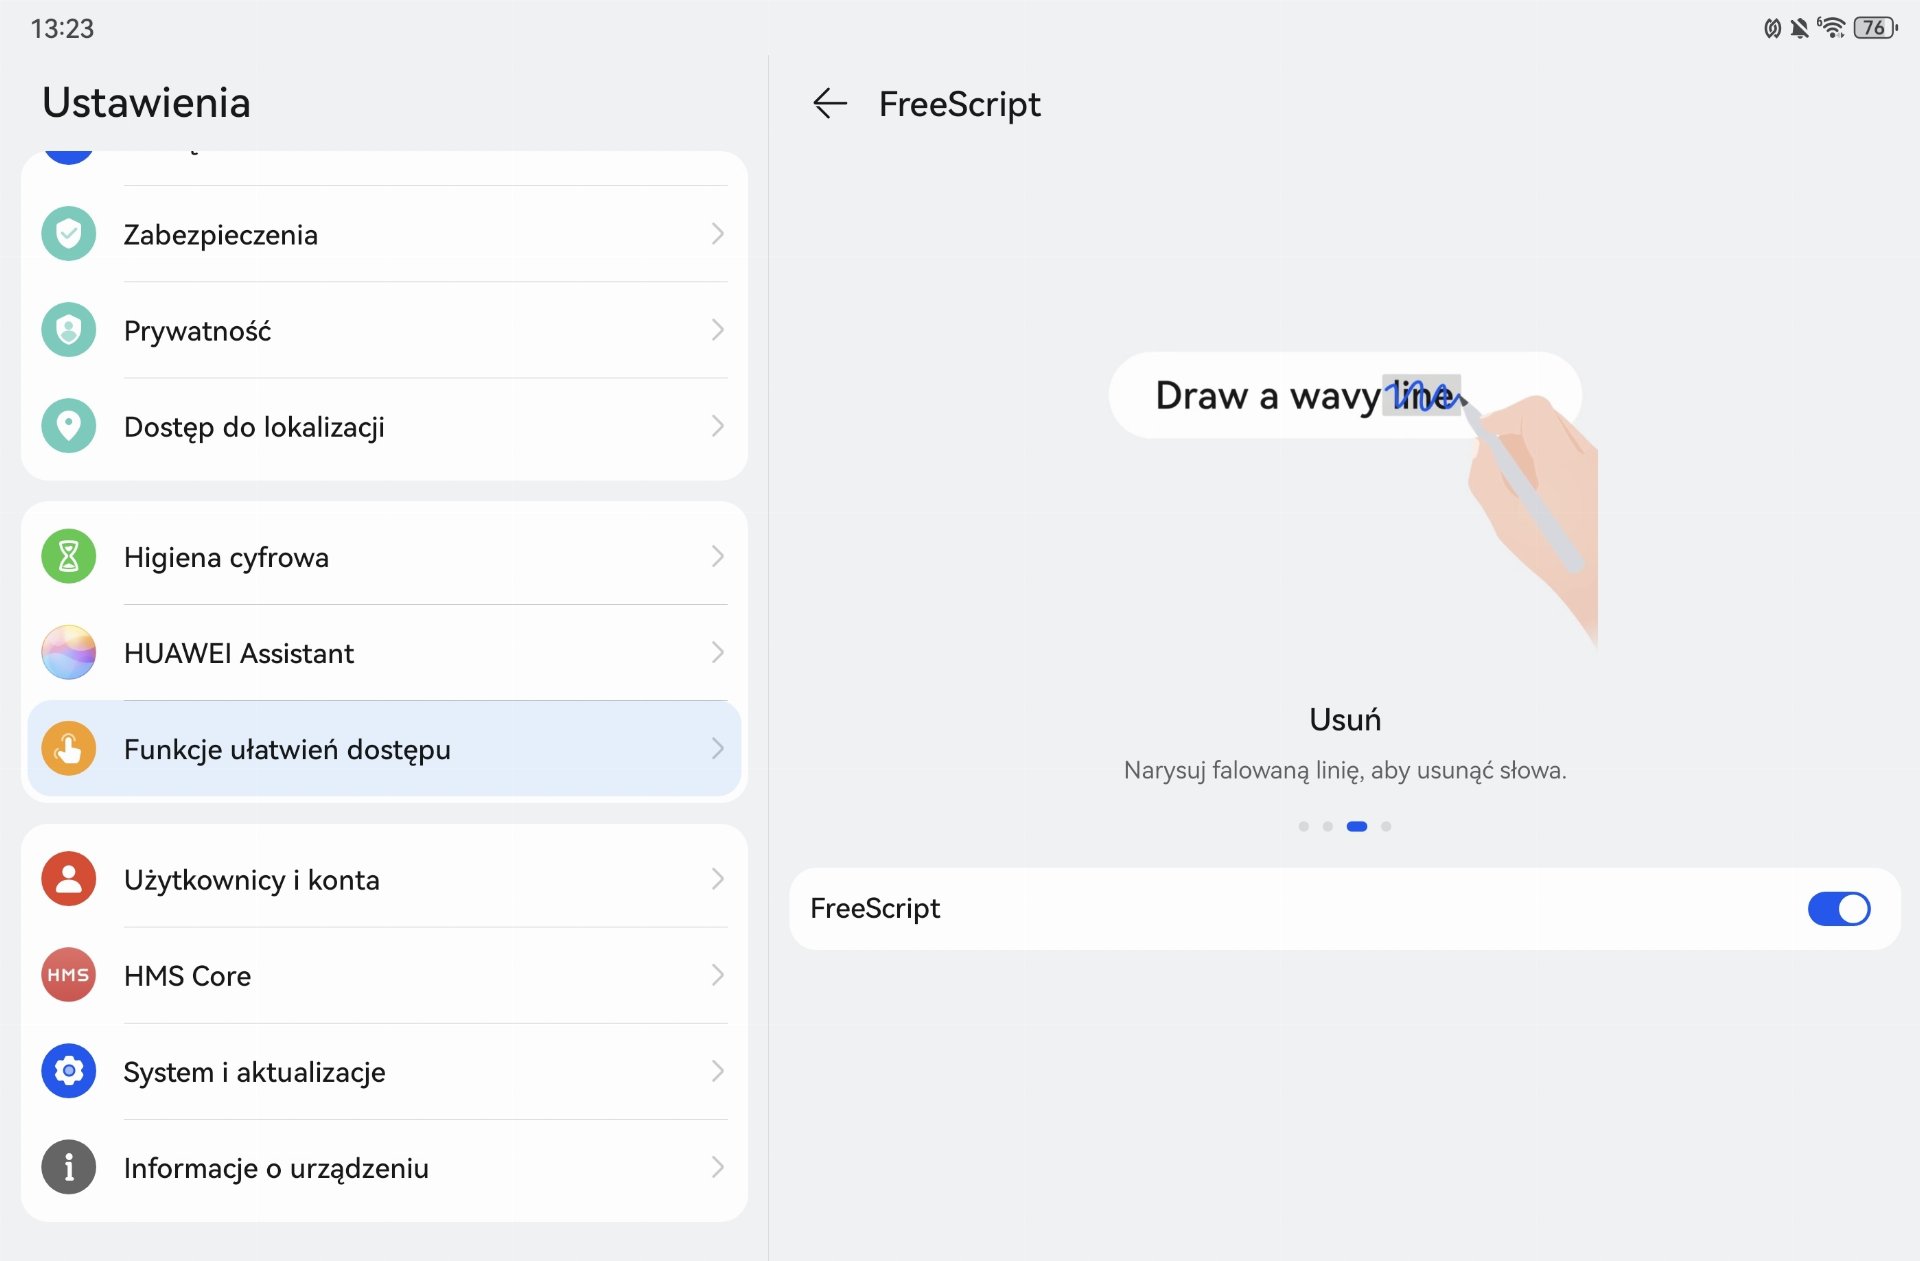The height and width of the screenshot is (1261, 1920).
Task: Click the colorful HUAWEI Assistant icon
Action: (68, 653)
